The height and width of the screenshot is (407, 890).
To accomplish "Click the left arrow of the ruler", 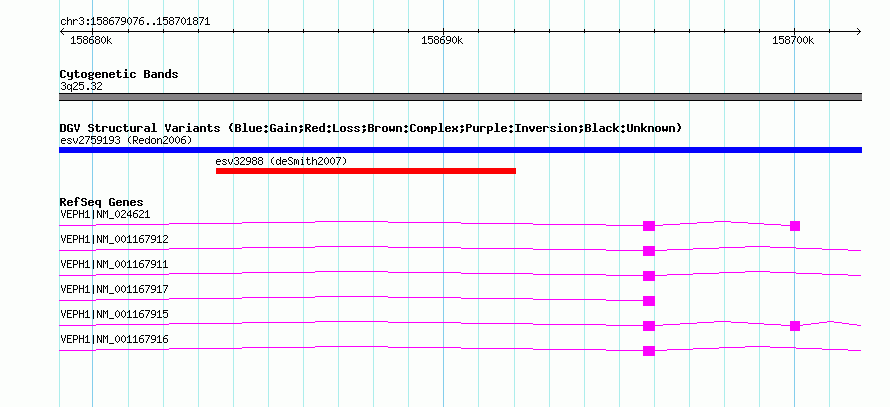I will (62, 32).
